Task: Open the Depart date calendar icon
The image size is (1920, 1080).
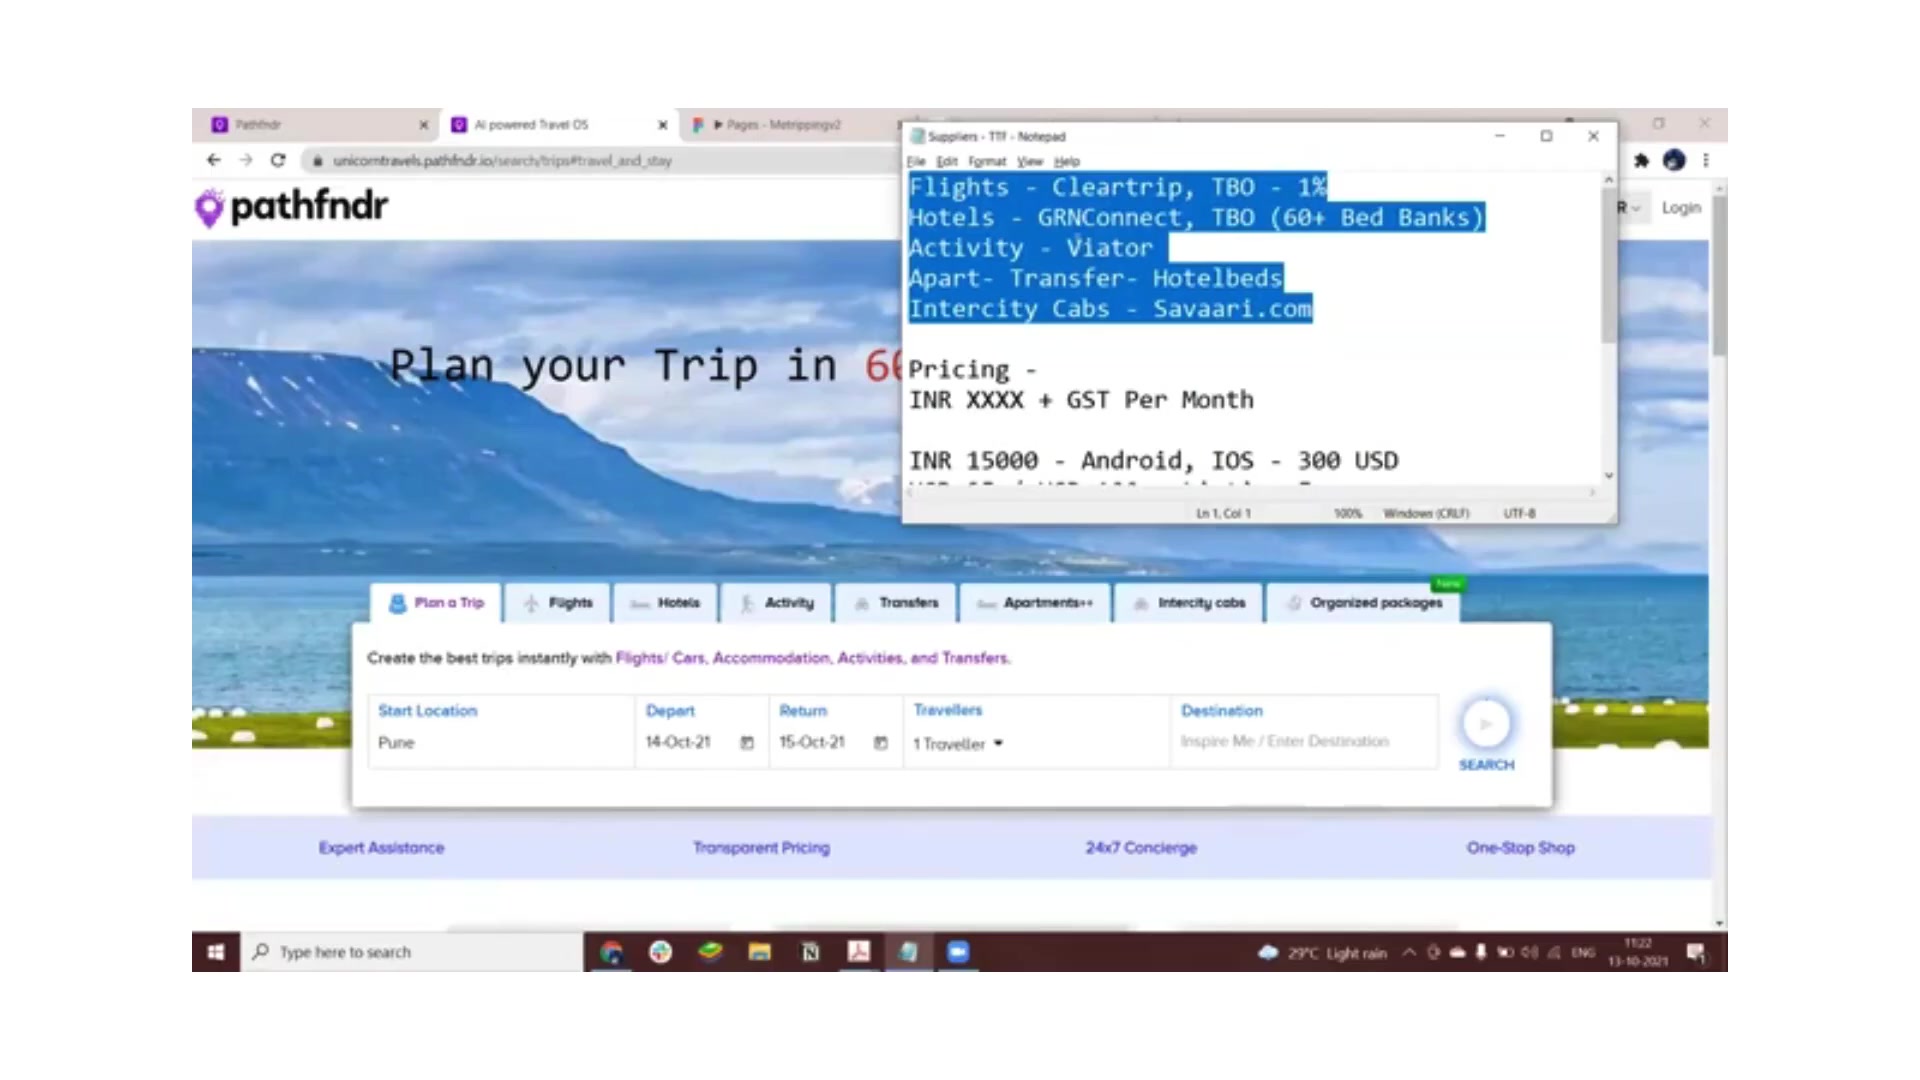Action: (747, 743)
